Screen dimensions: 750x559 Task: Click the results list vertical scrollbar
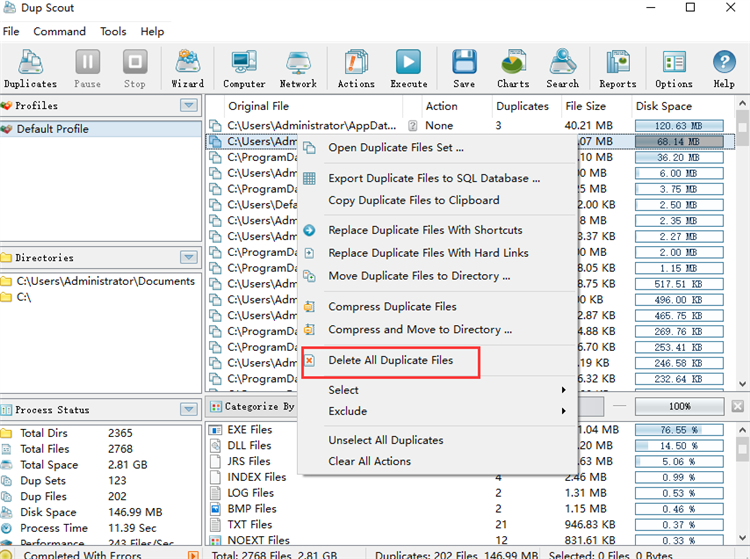[742, 250]
